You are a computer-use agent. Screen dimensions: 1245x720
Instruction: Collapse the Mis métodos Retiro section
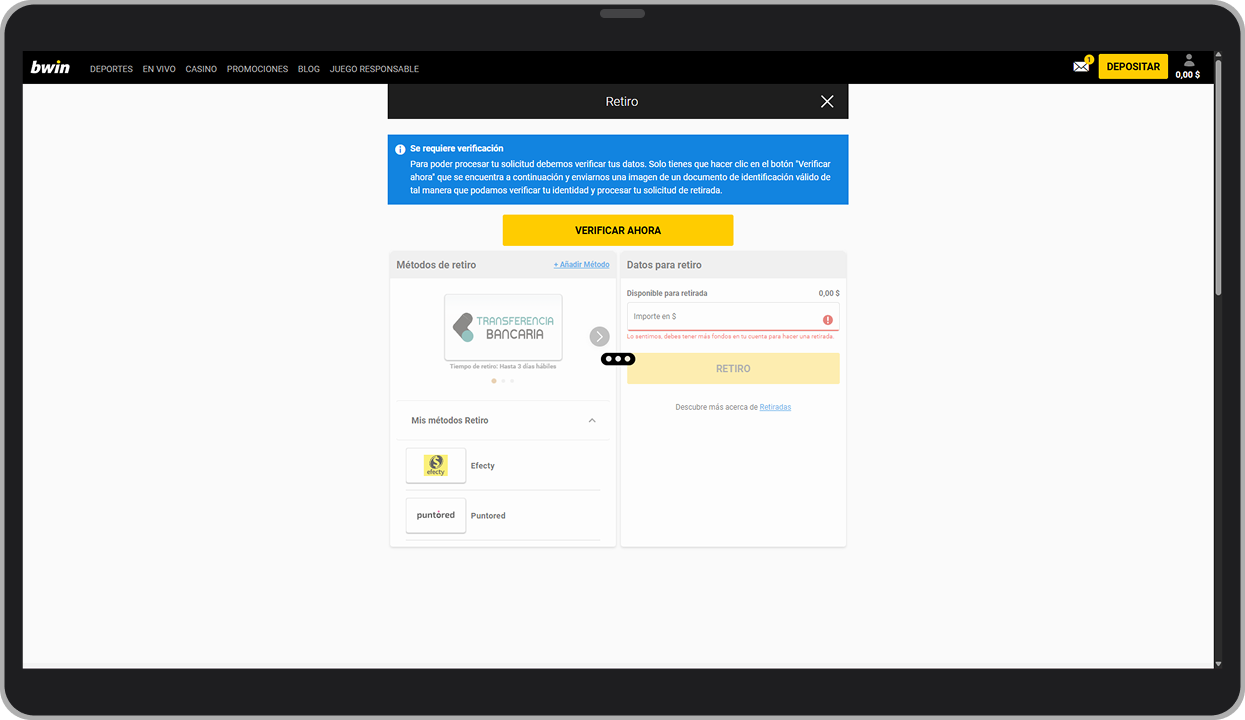pyautogui.click(x=591, y=420)
